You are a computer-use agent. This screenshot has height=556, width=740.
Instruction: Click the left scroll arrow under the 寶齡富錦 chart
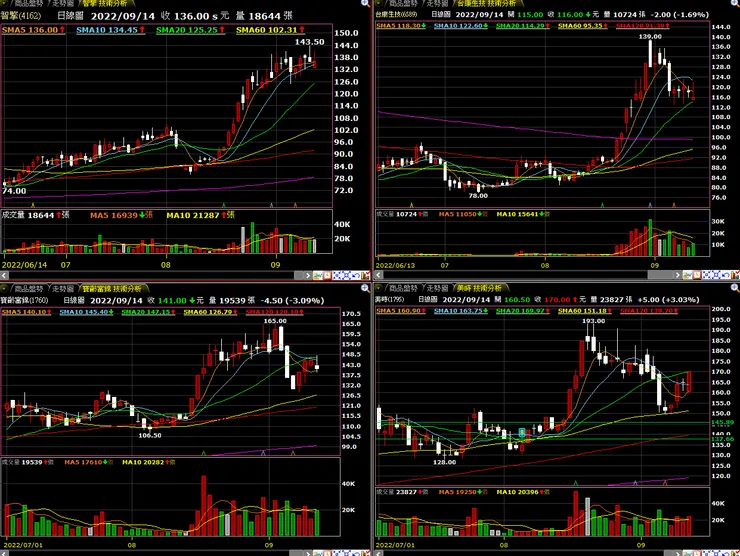(5, 553)
